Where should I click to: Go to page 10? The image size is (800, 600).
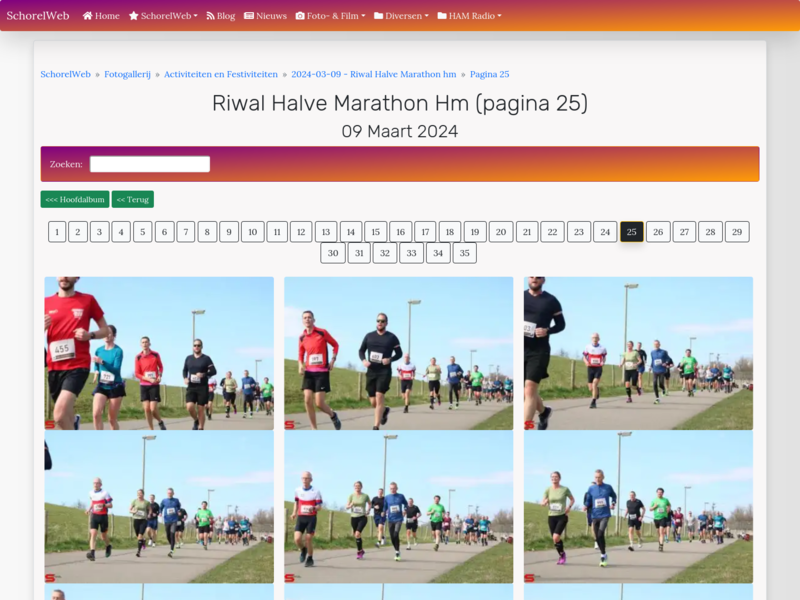pos(253,232)
